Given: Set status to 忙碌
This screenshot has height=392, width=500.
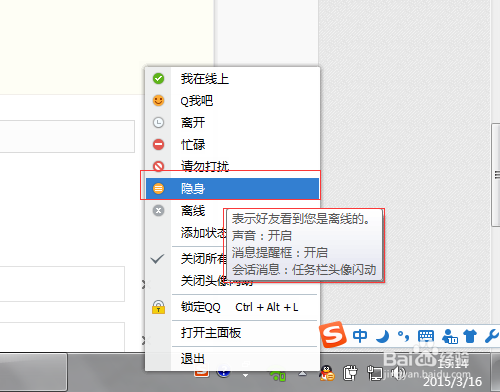Looking at the screenshot, I should [x=233, y=144].
